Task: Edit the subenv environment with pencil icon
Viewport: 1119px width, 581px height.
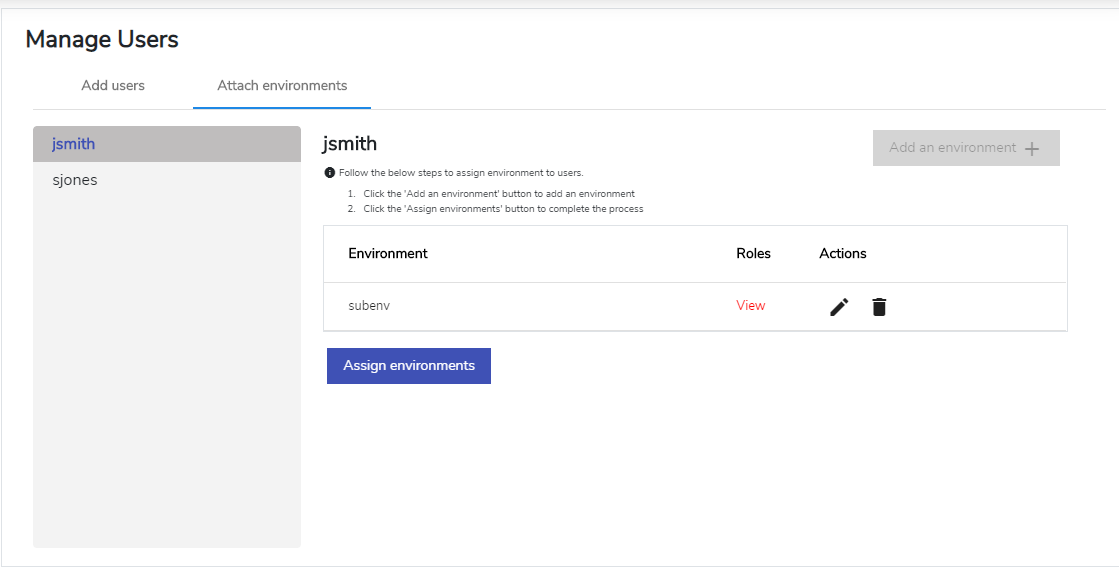Action: click(839, 307)
